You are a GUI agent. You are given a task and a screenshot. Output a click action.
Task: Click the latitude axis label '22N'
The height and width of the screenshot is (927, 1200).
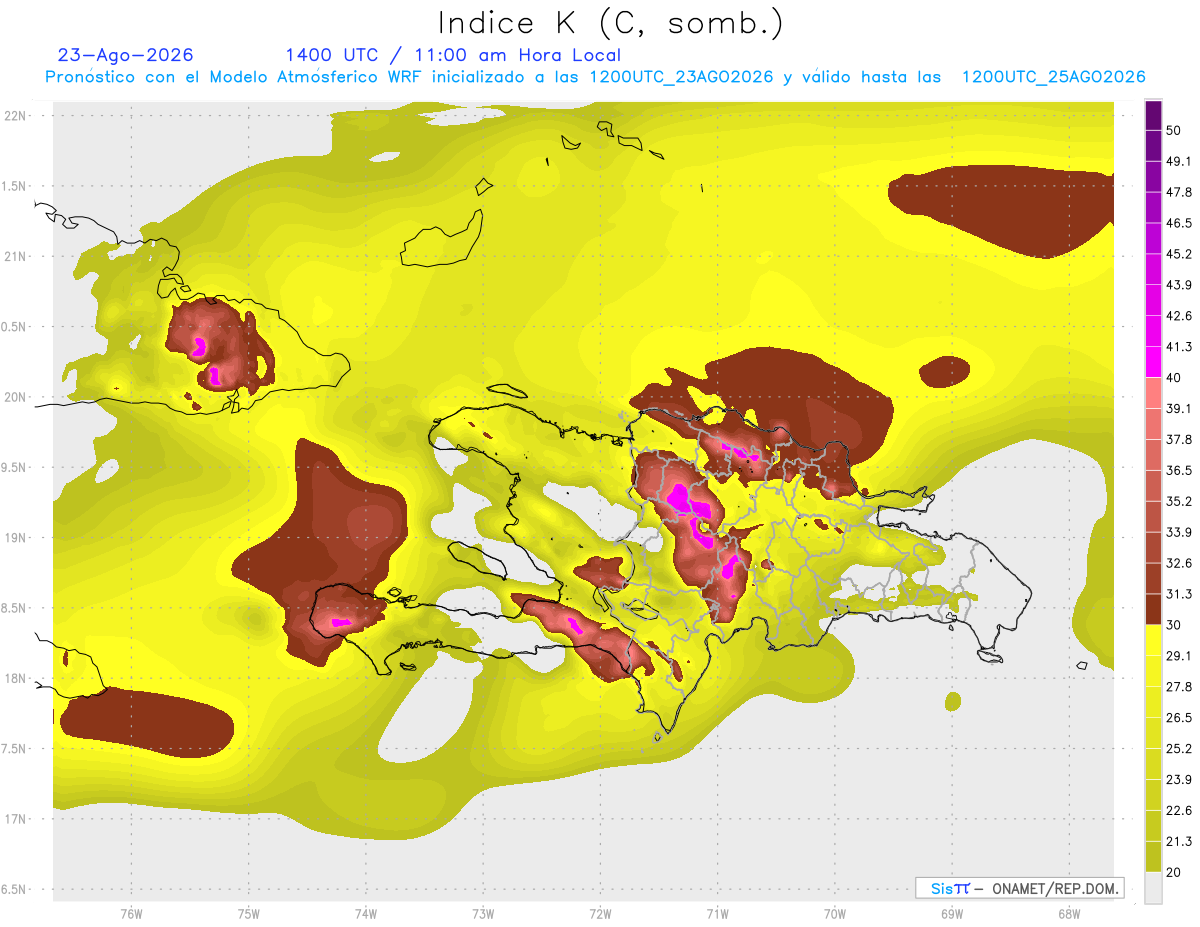pyautogui.click(x=15, y=116)
